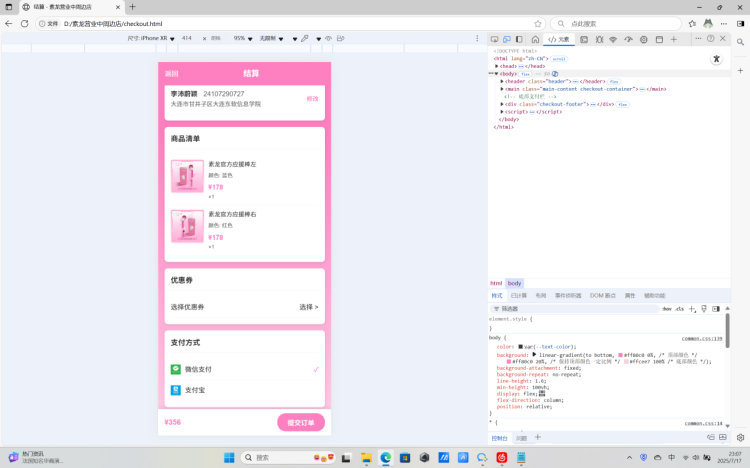Open the 95% zoom dropdown

click(243, 38)
